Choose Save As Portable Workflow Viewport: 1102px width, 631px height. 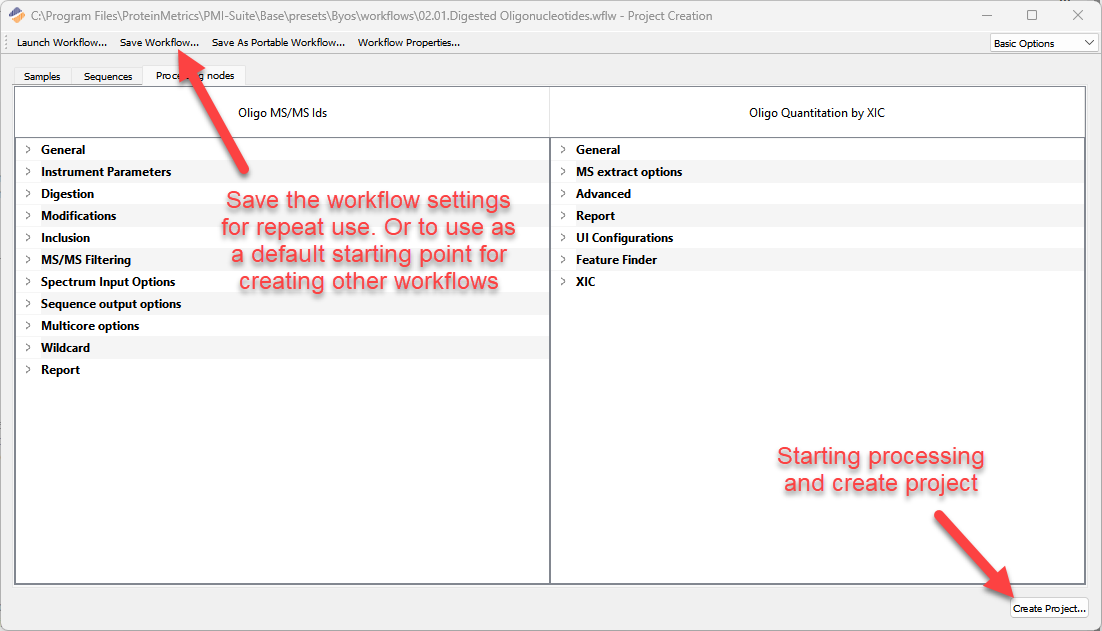[278, 43]
